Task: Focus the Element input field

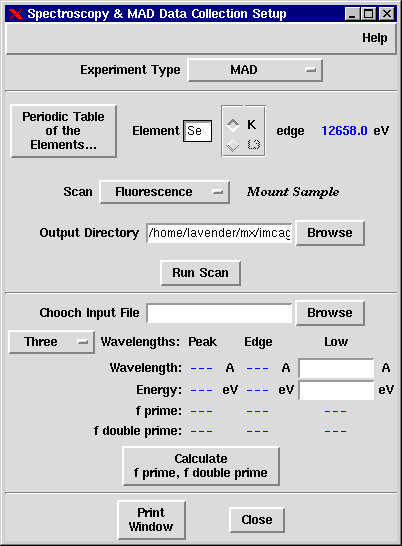Action: [198, 131]
